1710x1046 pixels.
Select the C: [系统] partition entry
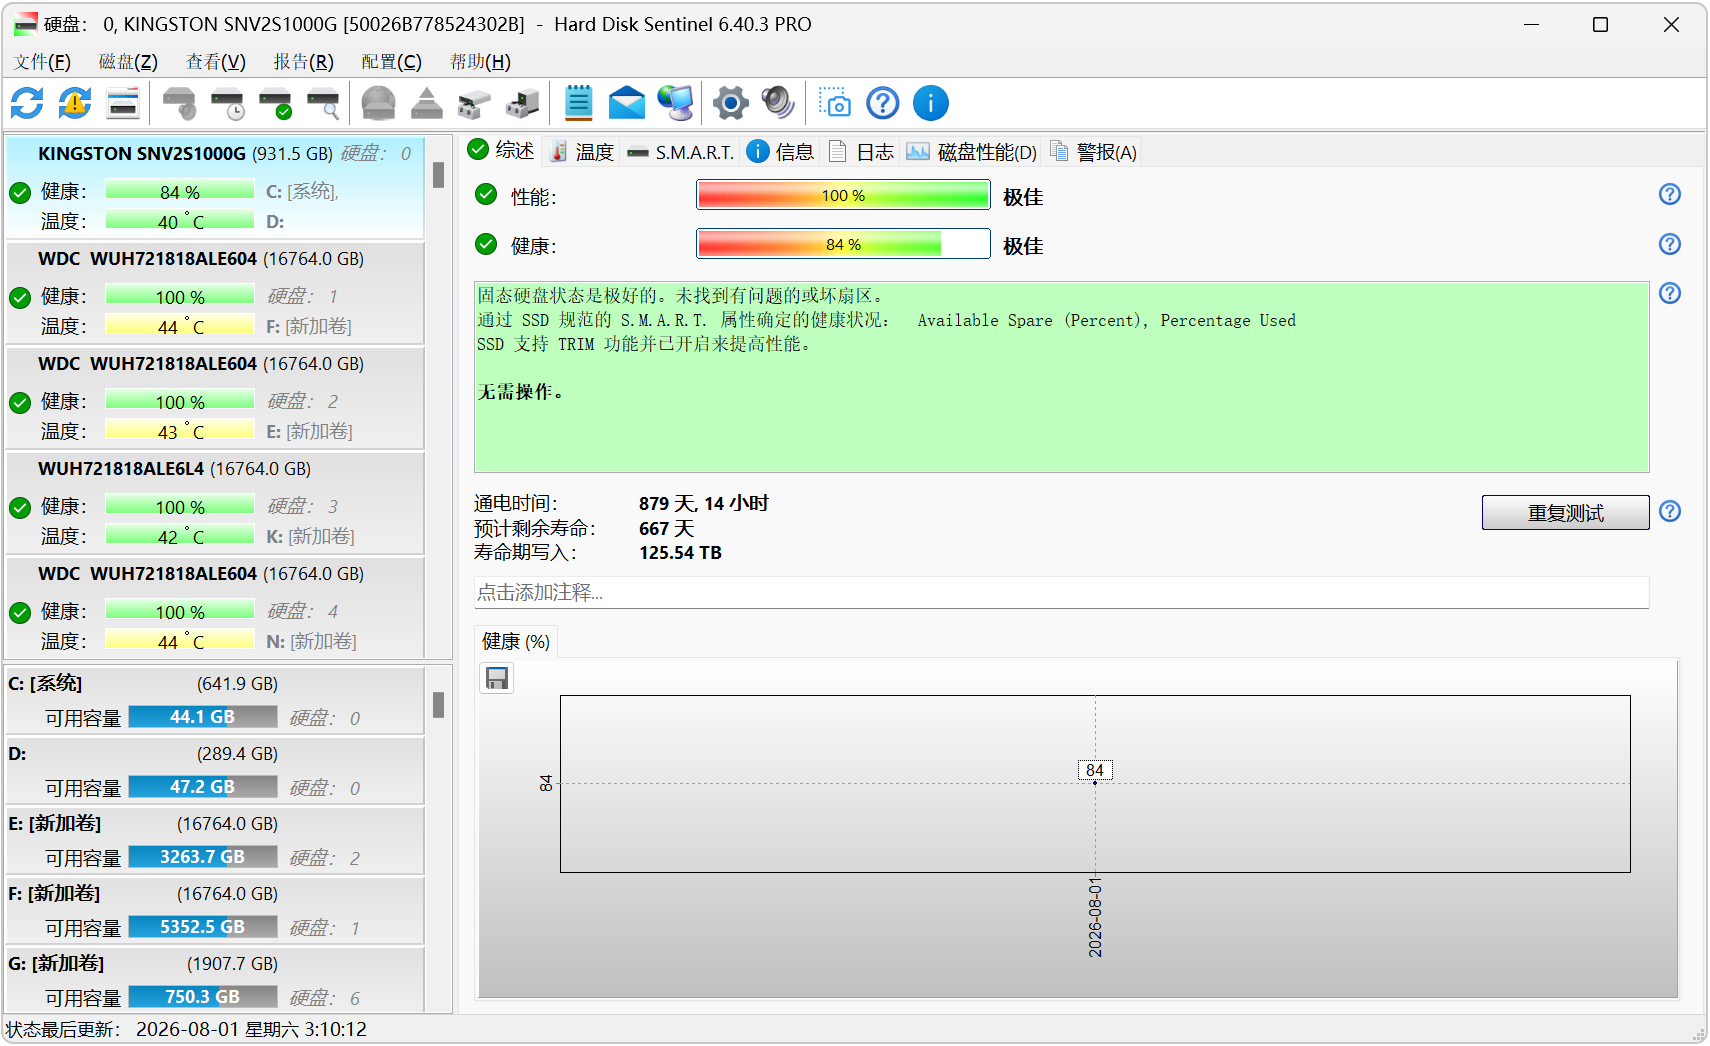[x=216, y=701]
